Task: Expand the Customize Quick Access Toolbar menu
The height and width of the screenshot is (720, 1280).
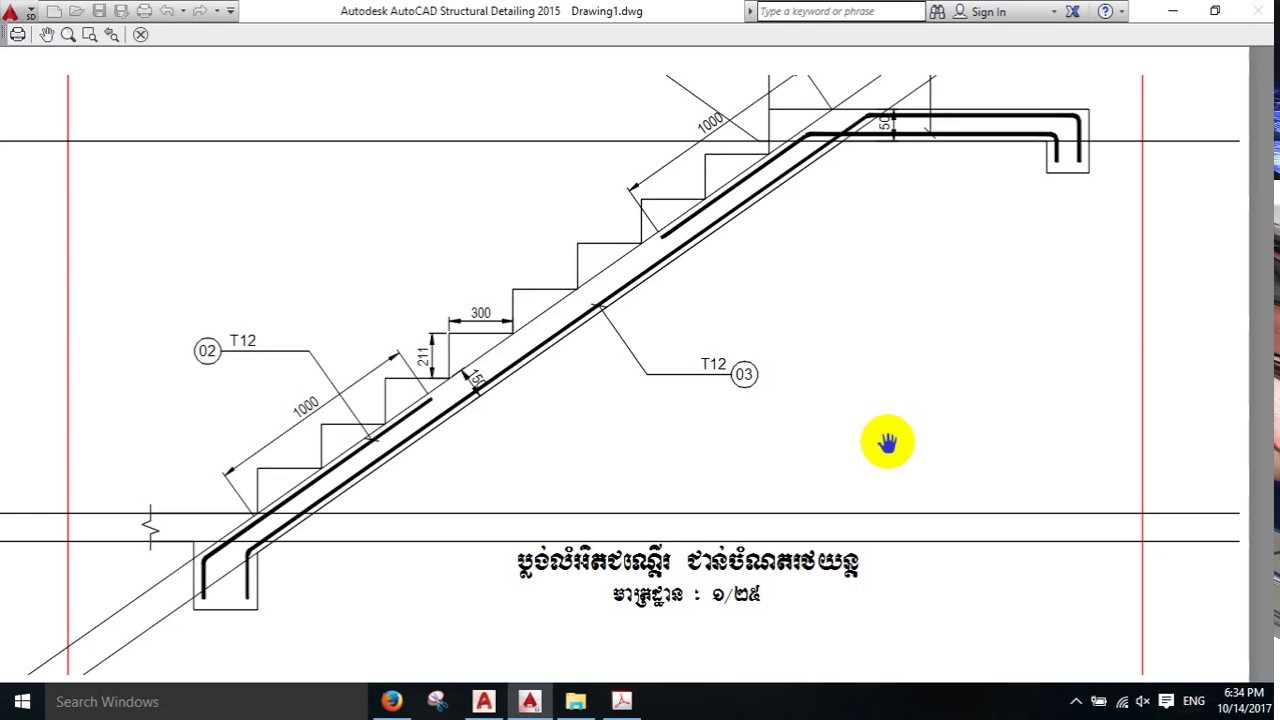Action: click(231, 11)
